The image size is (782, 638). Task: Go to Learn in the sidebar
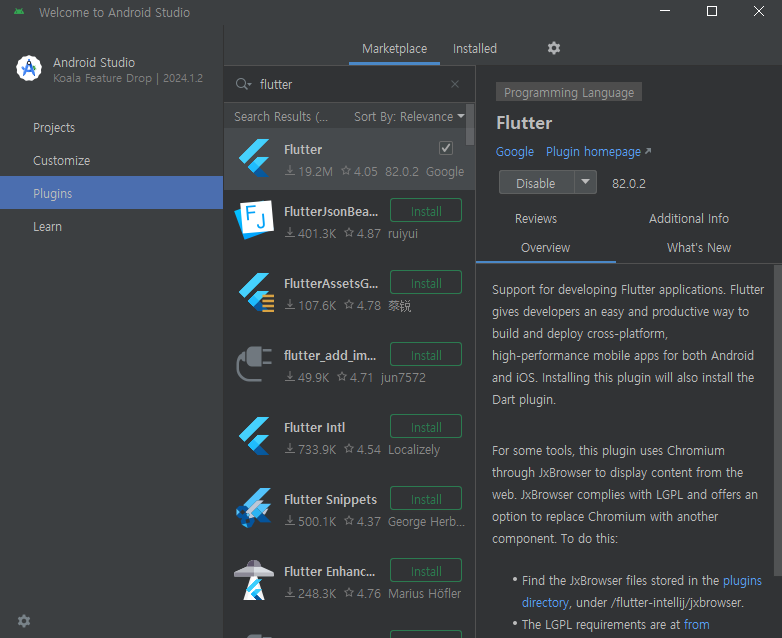point(111,226)
